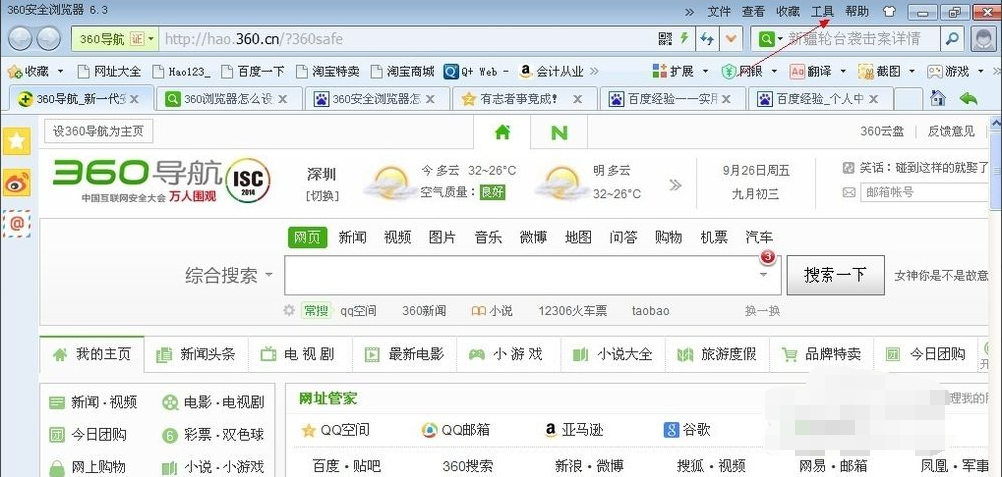Click the T-shirt skin icon
The width and height of the screenshot is (1002, 477).
click(x=889, y=11)
